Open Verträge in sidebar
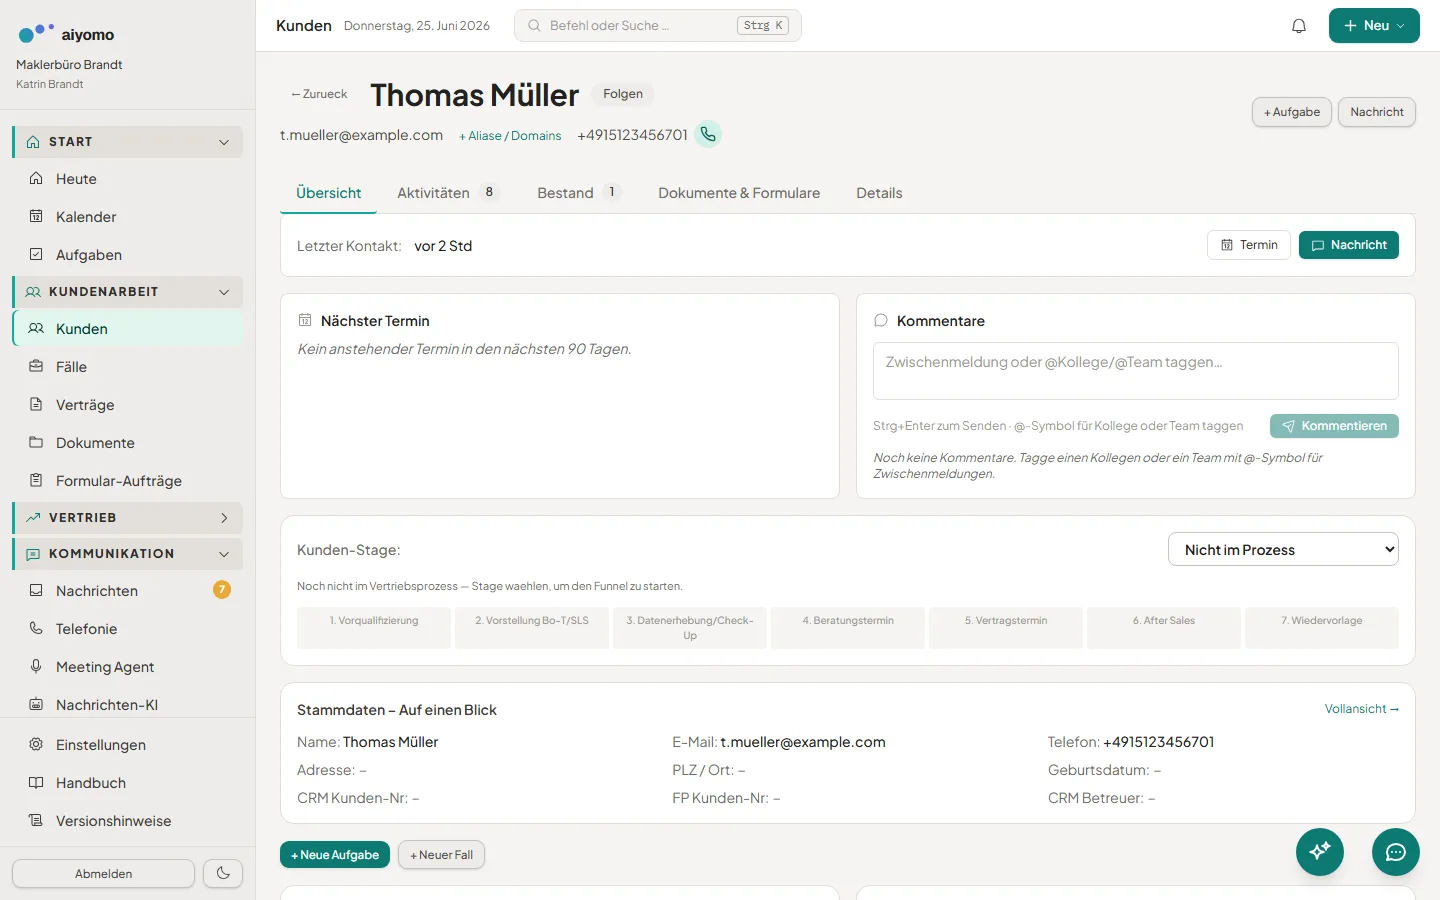Screen dimensions: 1440x900 point(128,405)
